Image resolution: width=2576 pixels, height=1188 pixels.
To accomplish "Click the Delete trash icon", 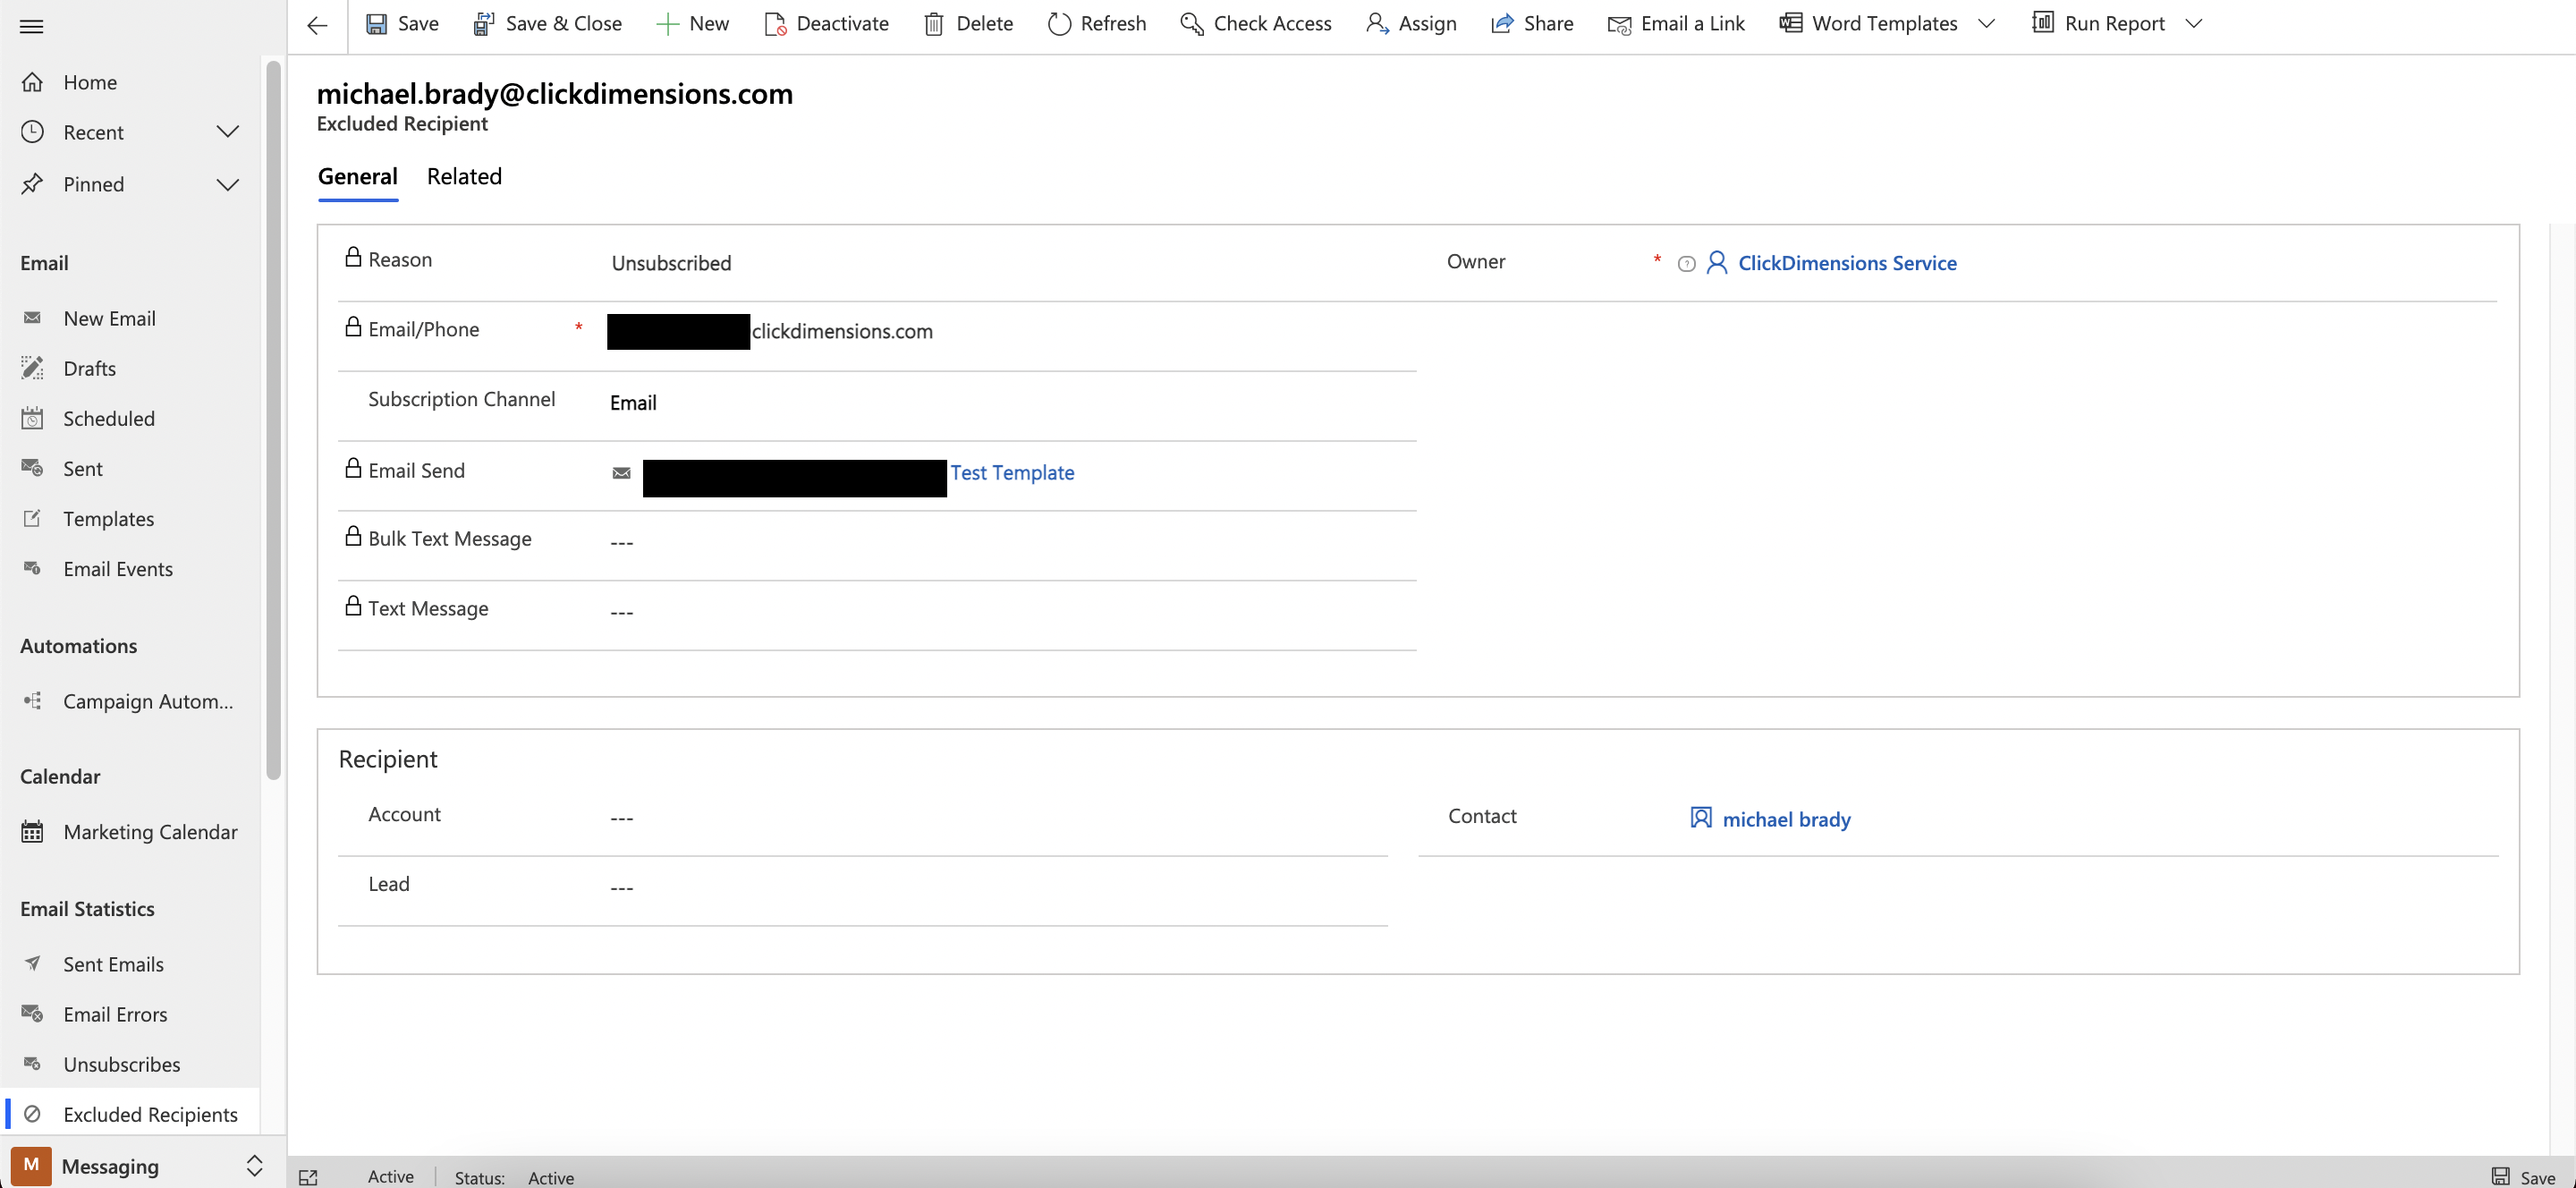I will point(933,24).
